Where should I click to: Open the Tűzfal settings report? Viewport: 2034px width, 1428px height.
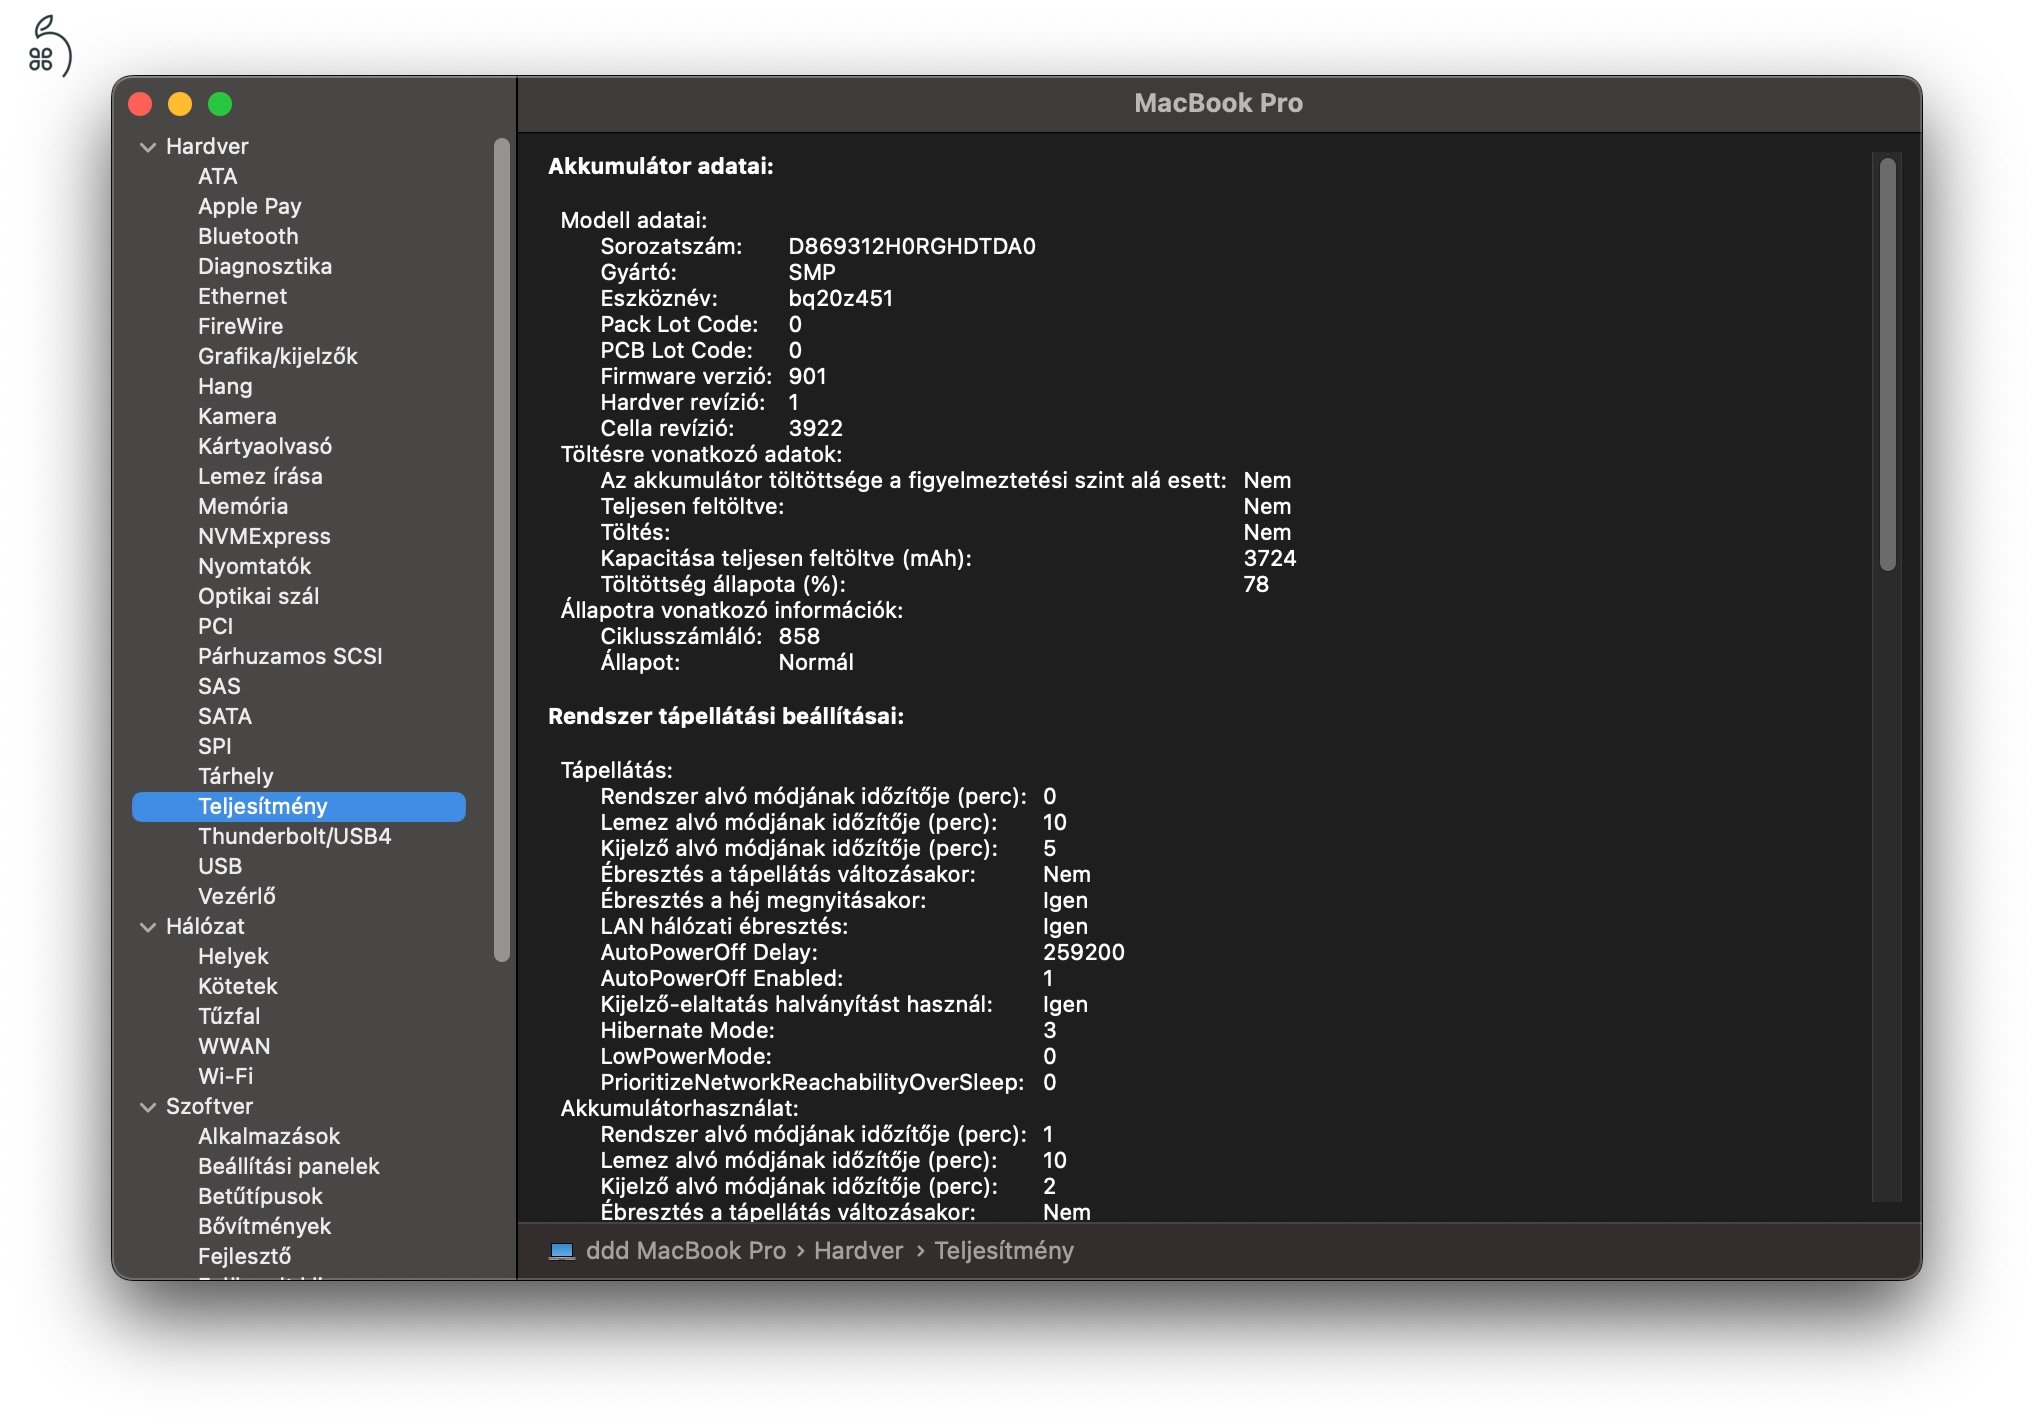coord(229,1016)
